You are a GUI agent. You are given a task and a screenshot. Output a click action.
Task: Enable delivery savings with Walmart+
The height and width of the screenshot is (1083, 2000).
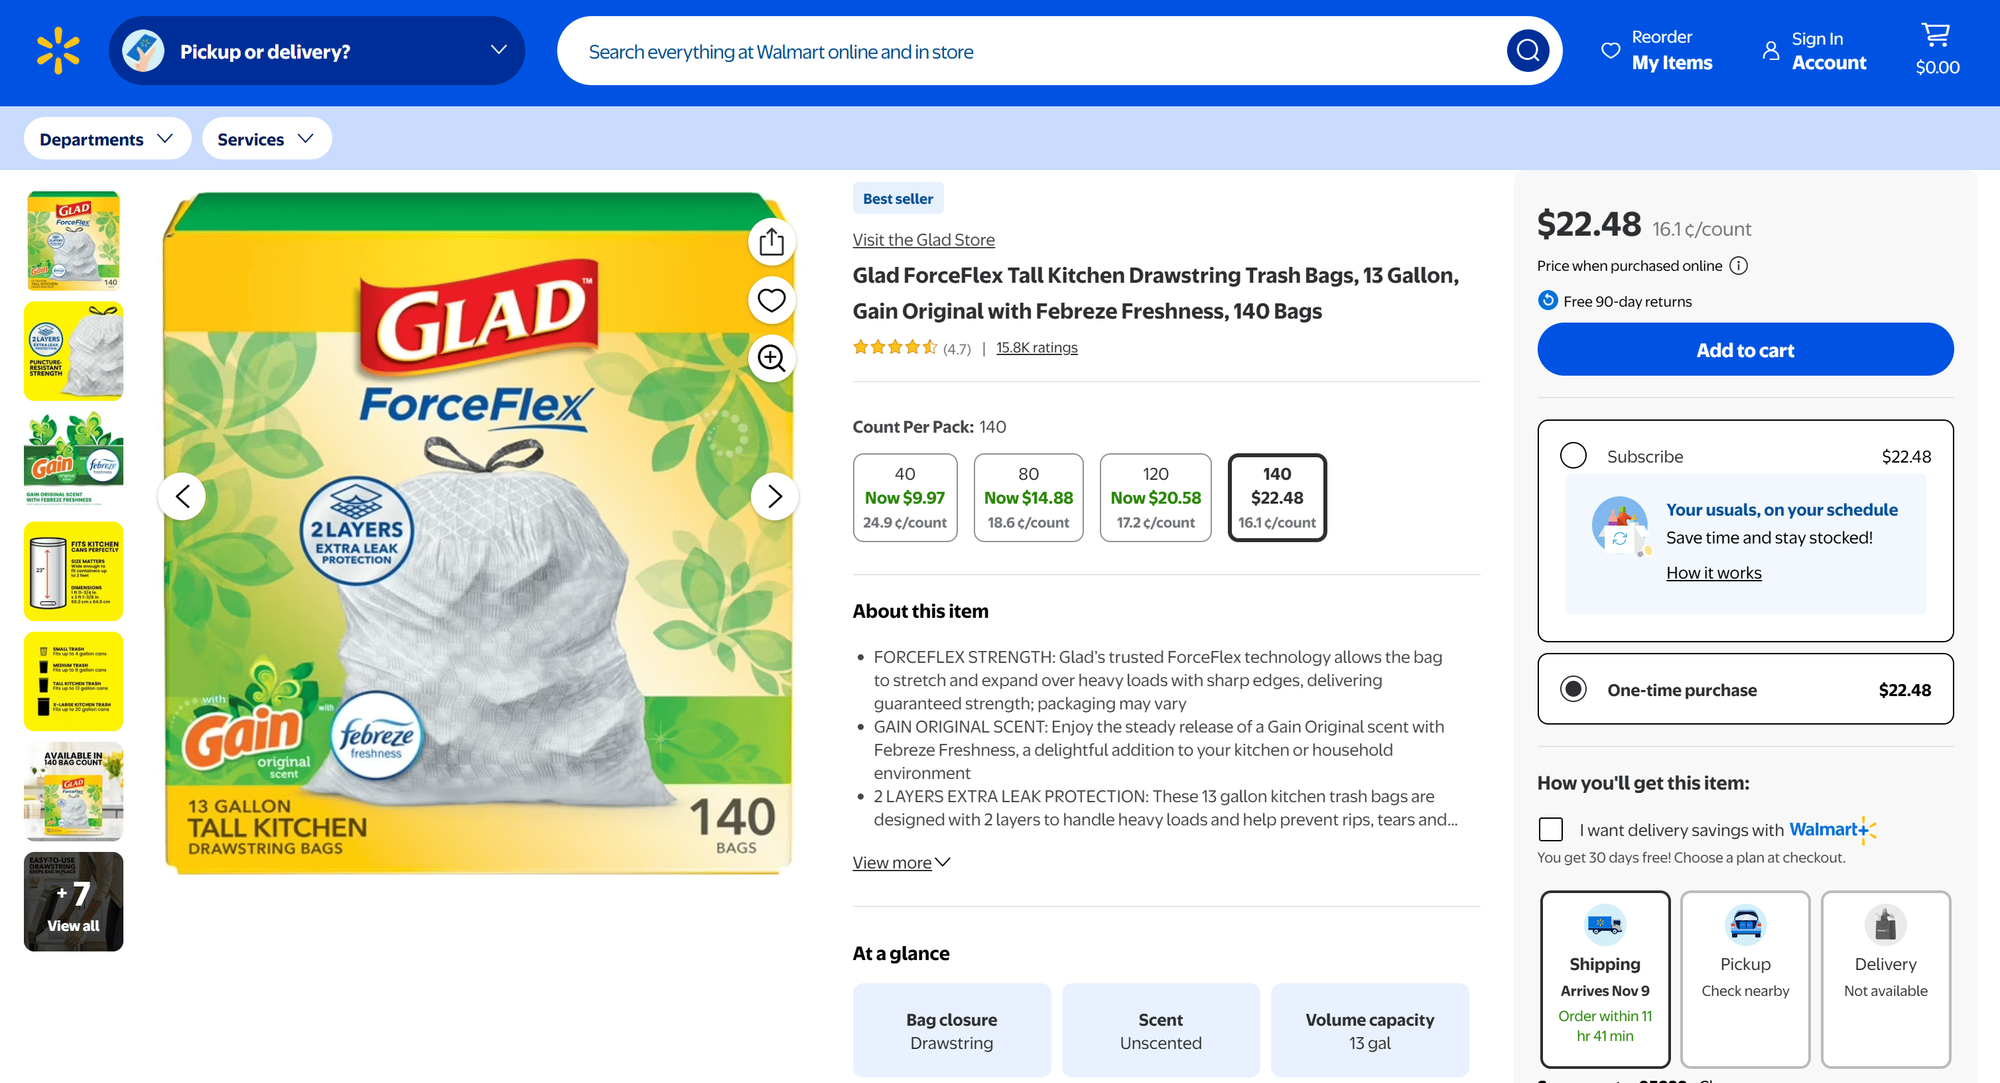click(1551, 829)
